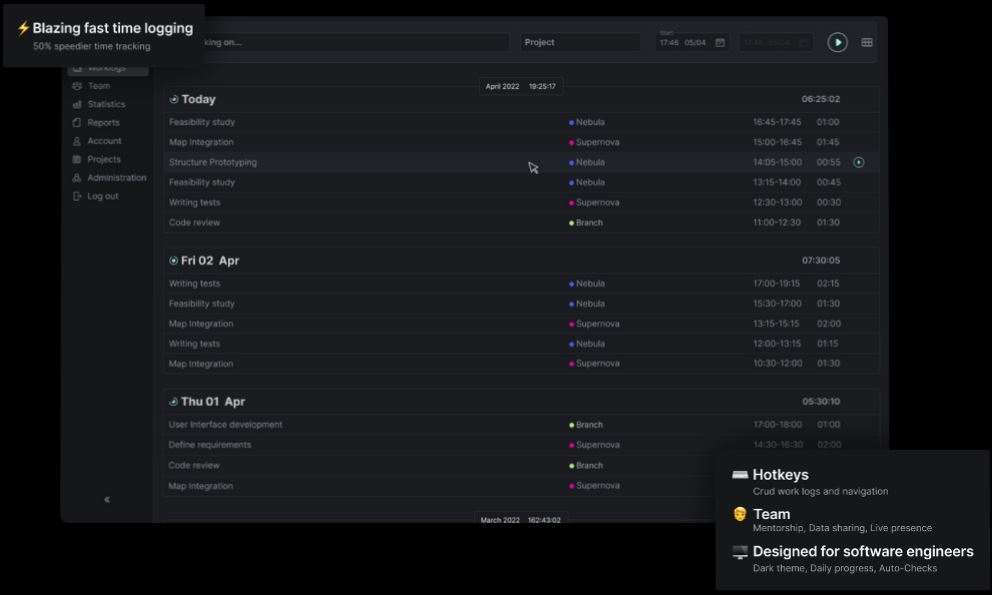Open Reports from the sidebar
Image resolution: width=992 pixels, height=595 pixels.
(x=101, y=122)
